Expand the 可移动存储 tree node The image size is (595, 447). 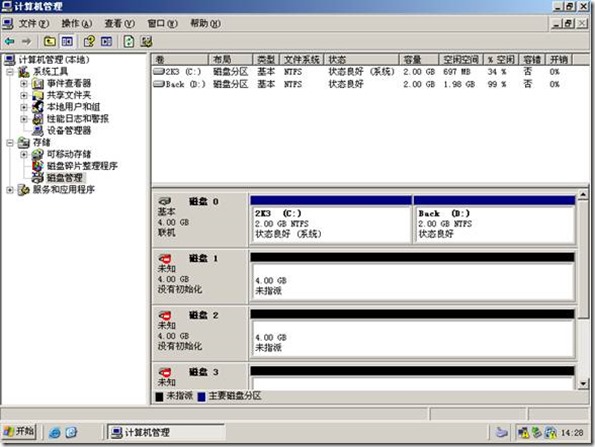click(x=24, y=154)
